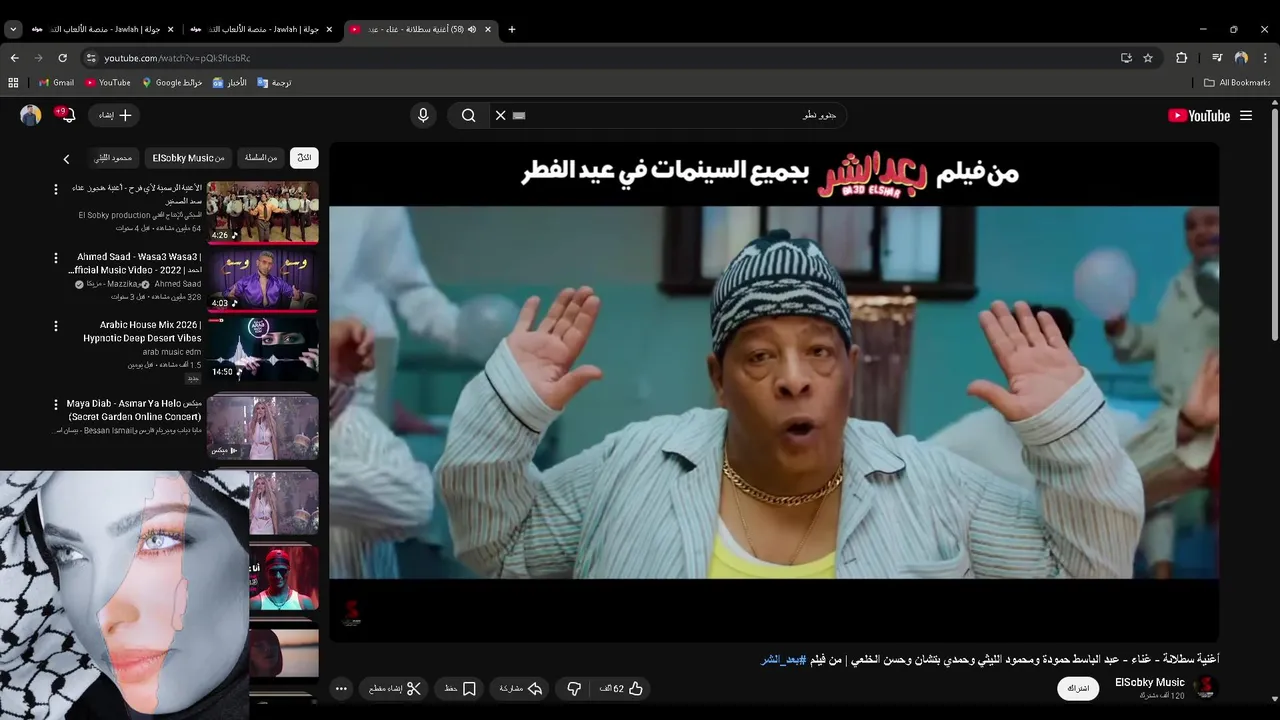Open options for El Sobky production video
Viewport: 1280px width, 720px height.
(56, 189)
